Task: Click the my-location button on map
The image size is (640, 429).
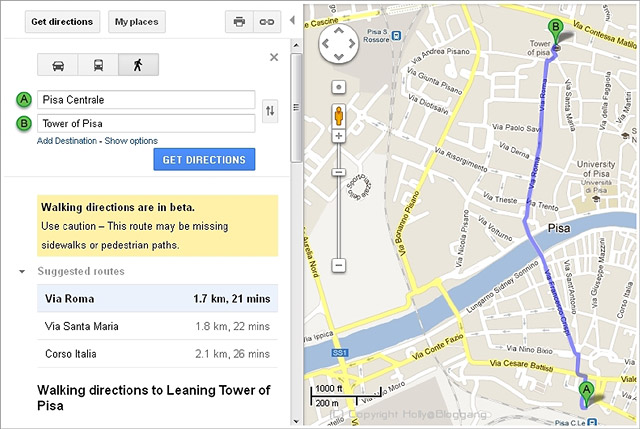Action: (x=338, y=87)
